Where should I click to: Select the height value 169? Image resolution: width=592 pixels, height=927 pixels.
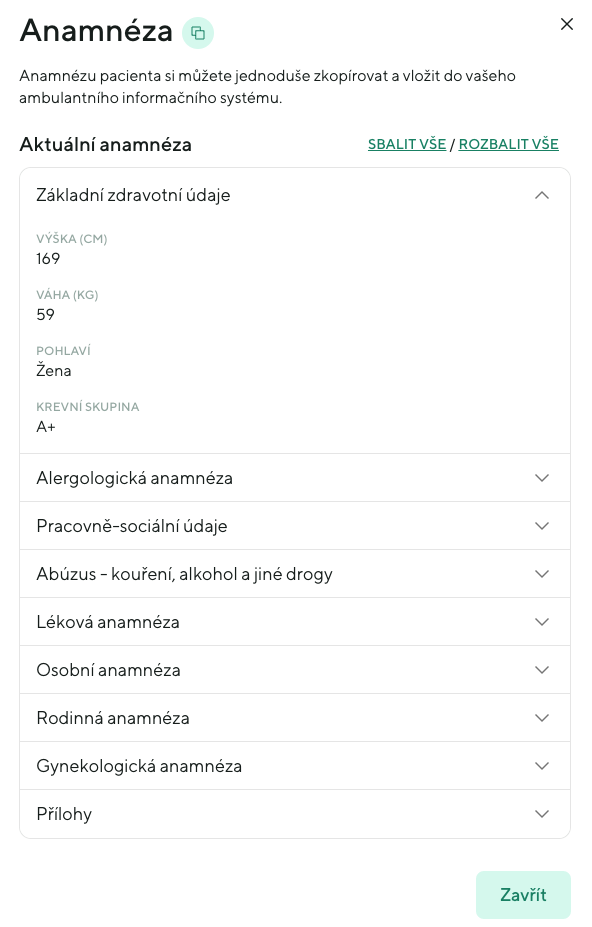tap(48, 258)
